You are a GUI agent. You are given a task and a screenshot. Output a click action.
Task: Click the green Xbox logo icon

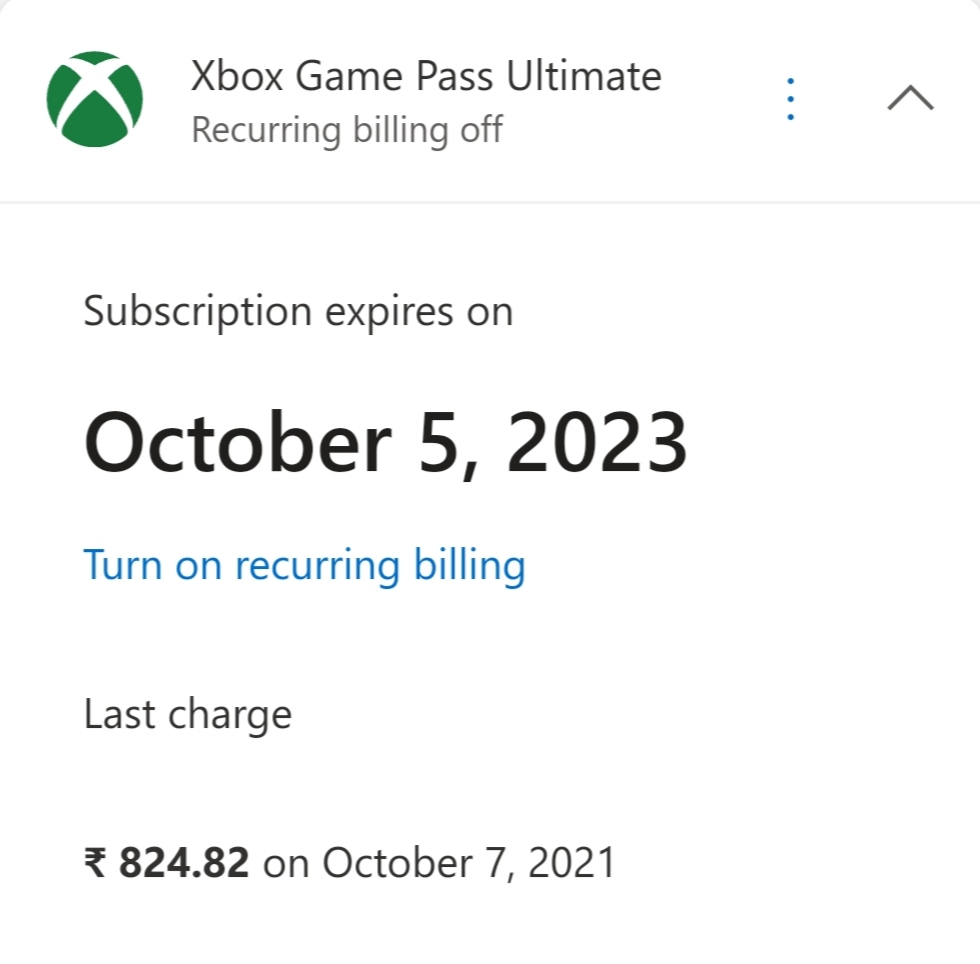point(95,99)
